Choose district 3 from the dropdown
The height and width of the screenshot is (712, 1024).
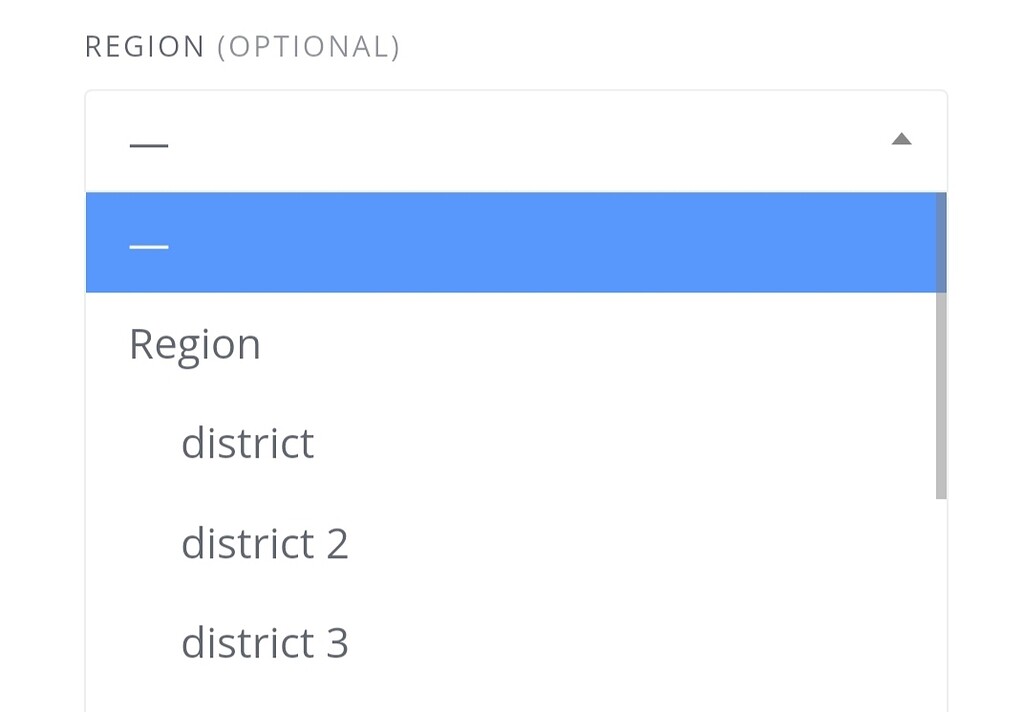tap(265, 643)
